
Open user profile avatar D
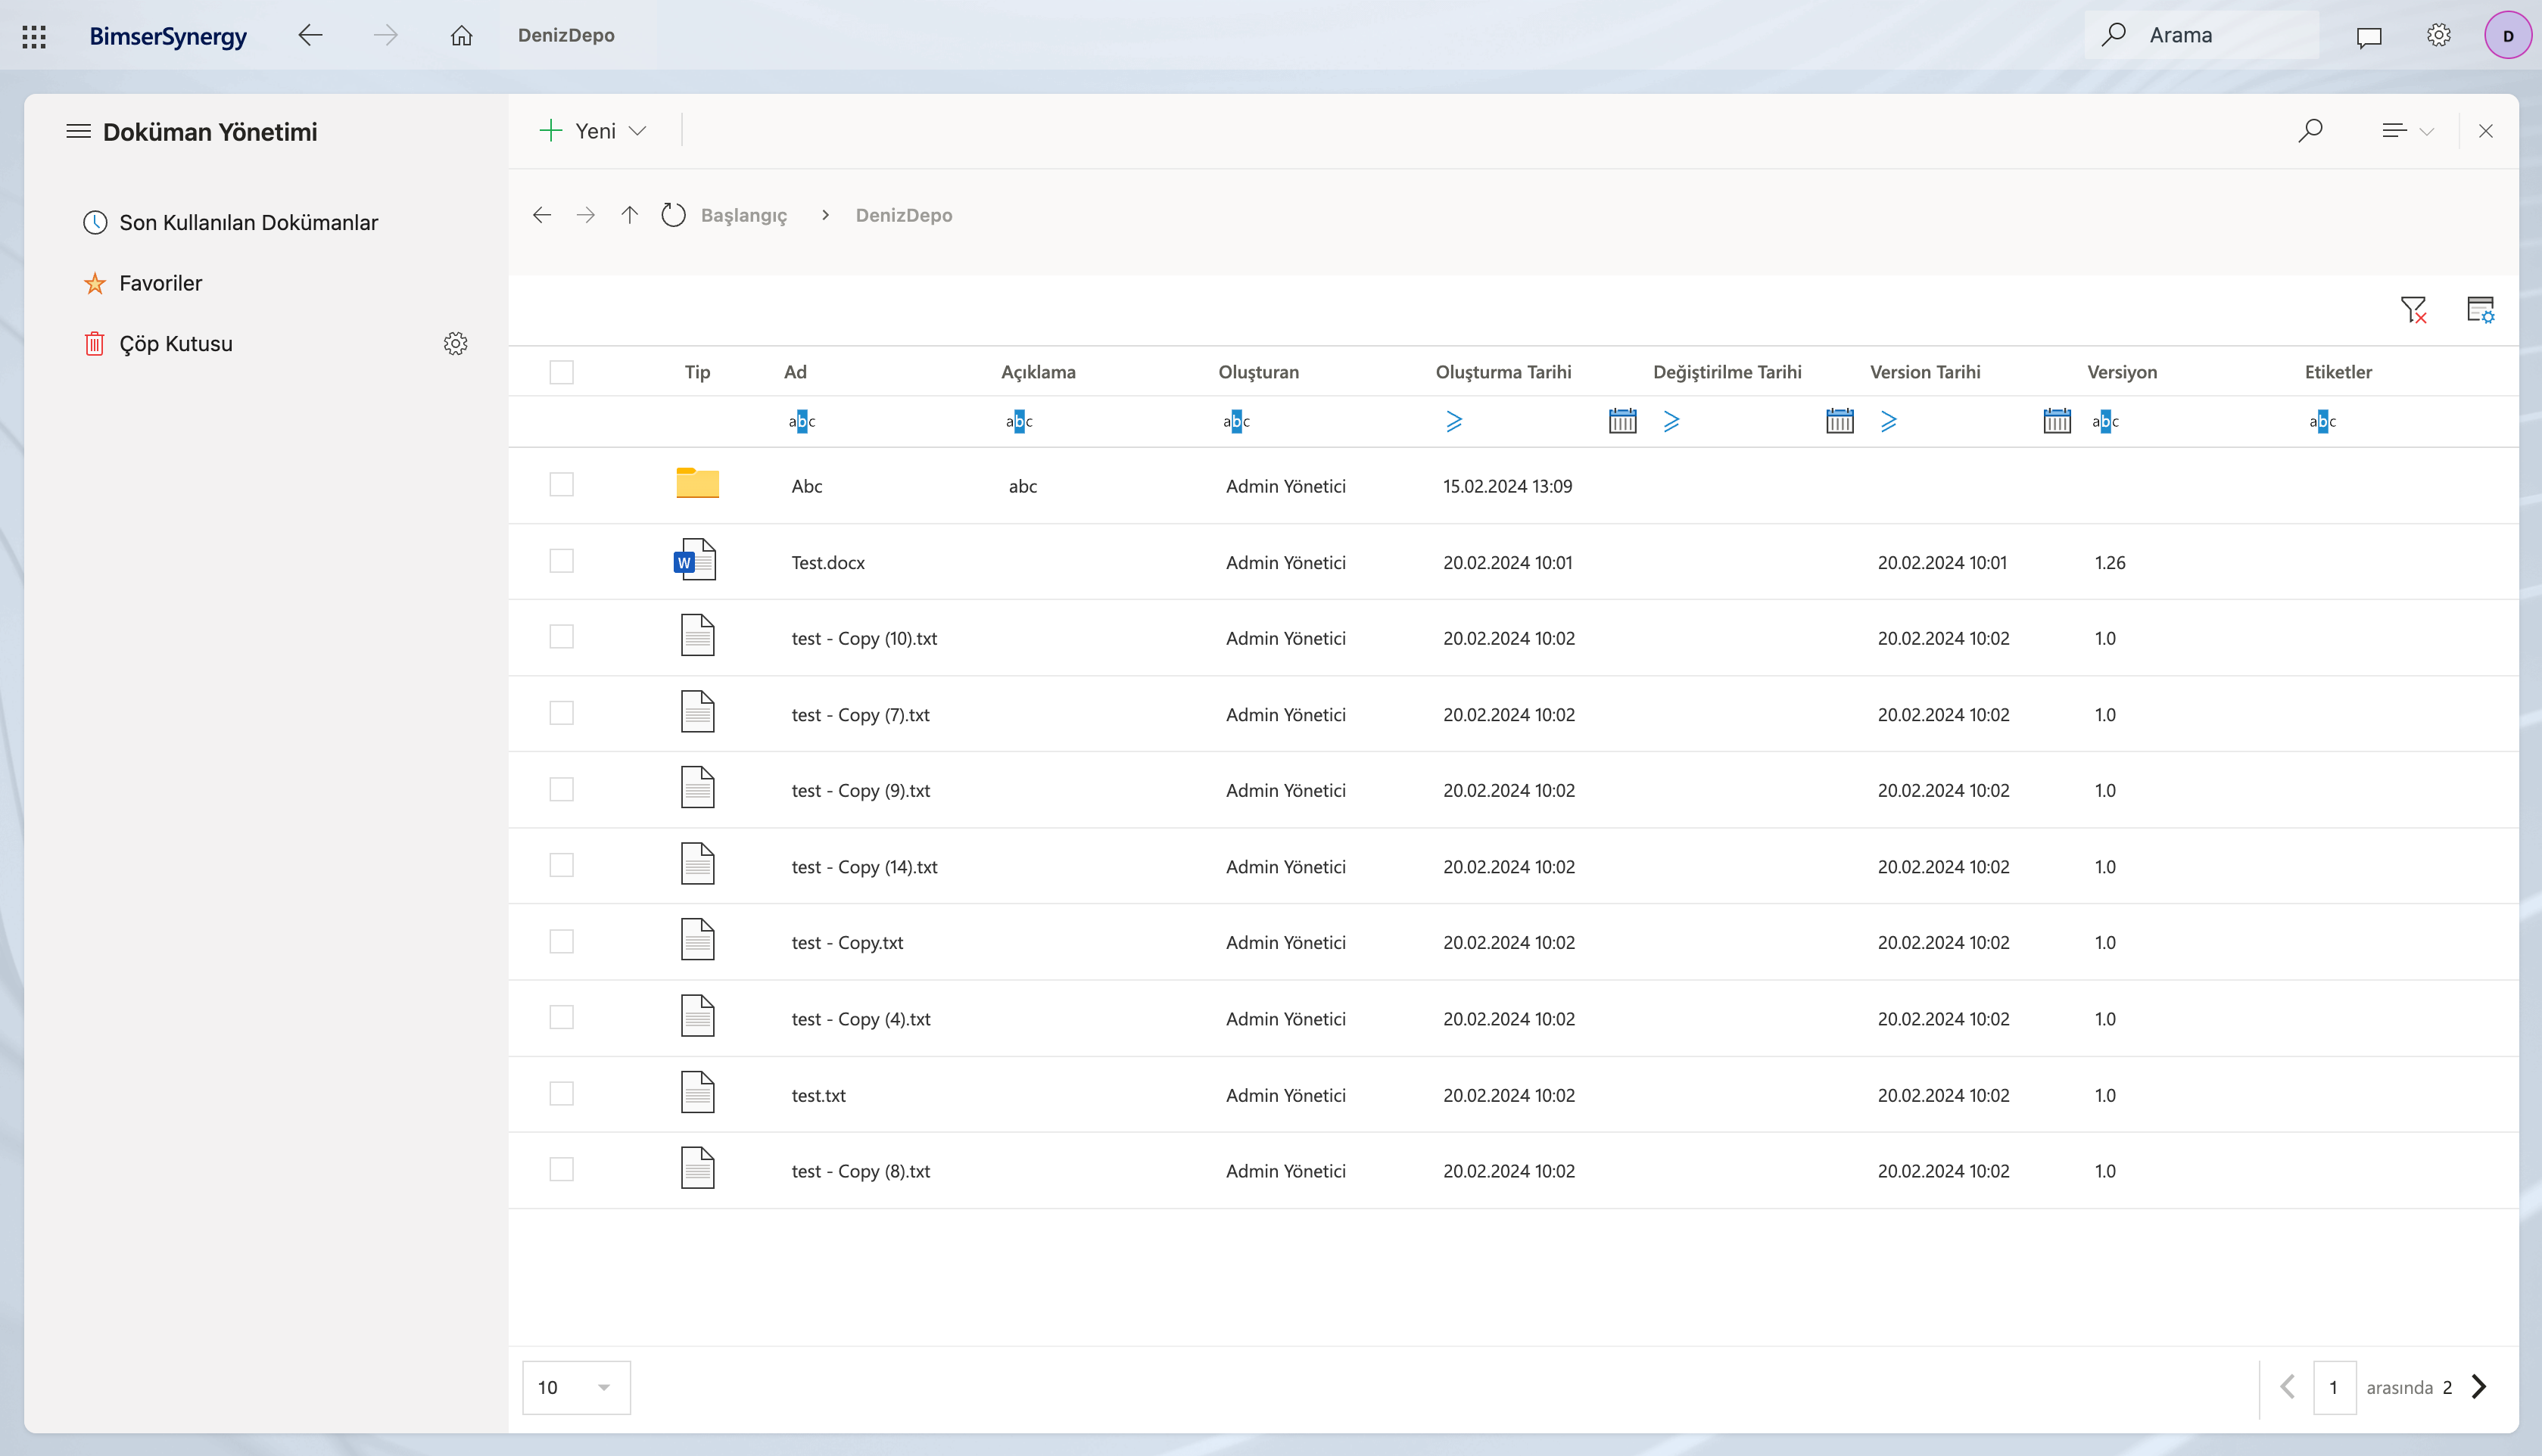click(x=2508, y=36)
